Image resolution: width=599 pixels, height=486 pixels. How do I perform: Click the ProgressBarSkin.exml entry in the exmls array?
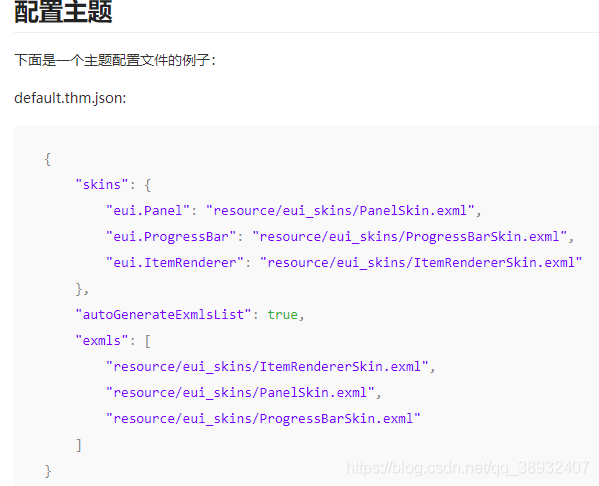(x=263, y=418)
